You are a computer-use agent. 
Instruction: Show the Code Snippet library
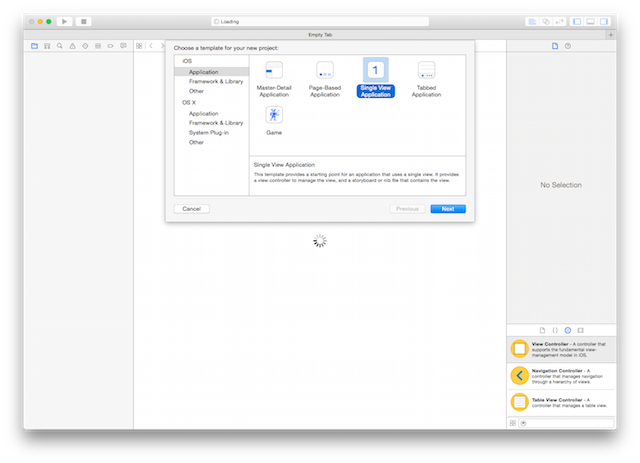point(555,330)
